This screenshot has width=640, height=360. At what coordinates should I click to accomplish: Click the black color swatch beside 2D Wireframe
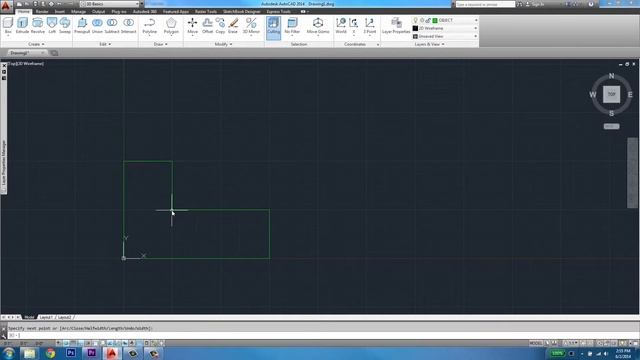click(416, 28)
